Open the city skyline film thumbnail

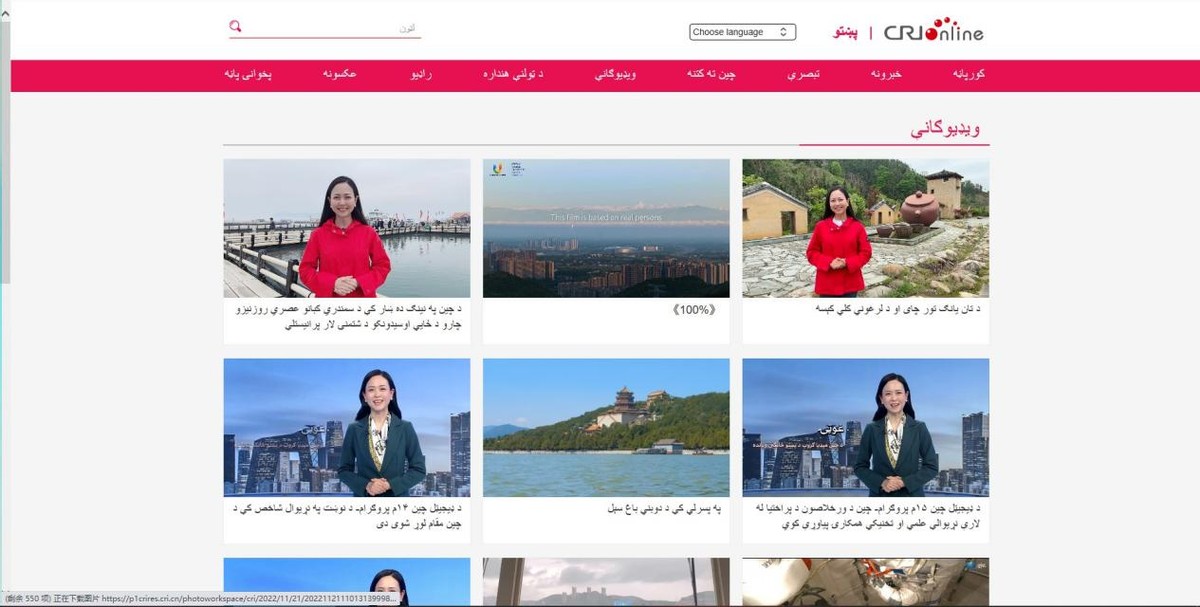pos(606,228)
